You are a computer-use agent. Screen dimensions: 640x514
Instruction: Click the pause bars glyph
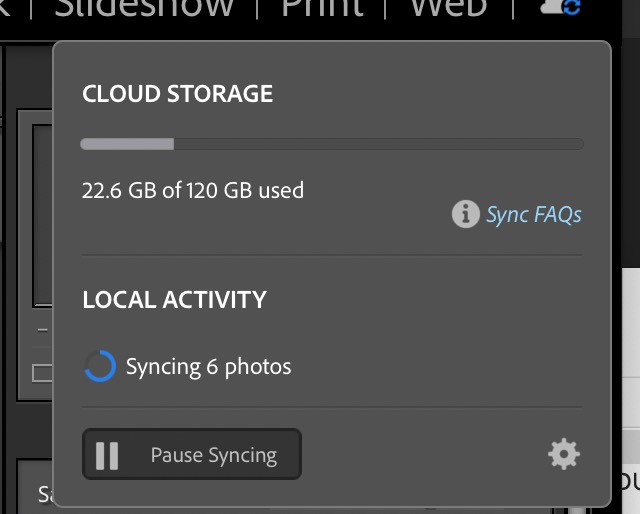pyautogui.click(x=107, y=455)
